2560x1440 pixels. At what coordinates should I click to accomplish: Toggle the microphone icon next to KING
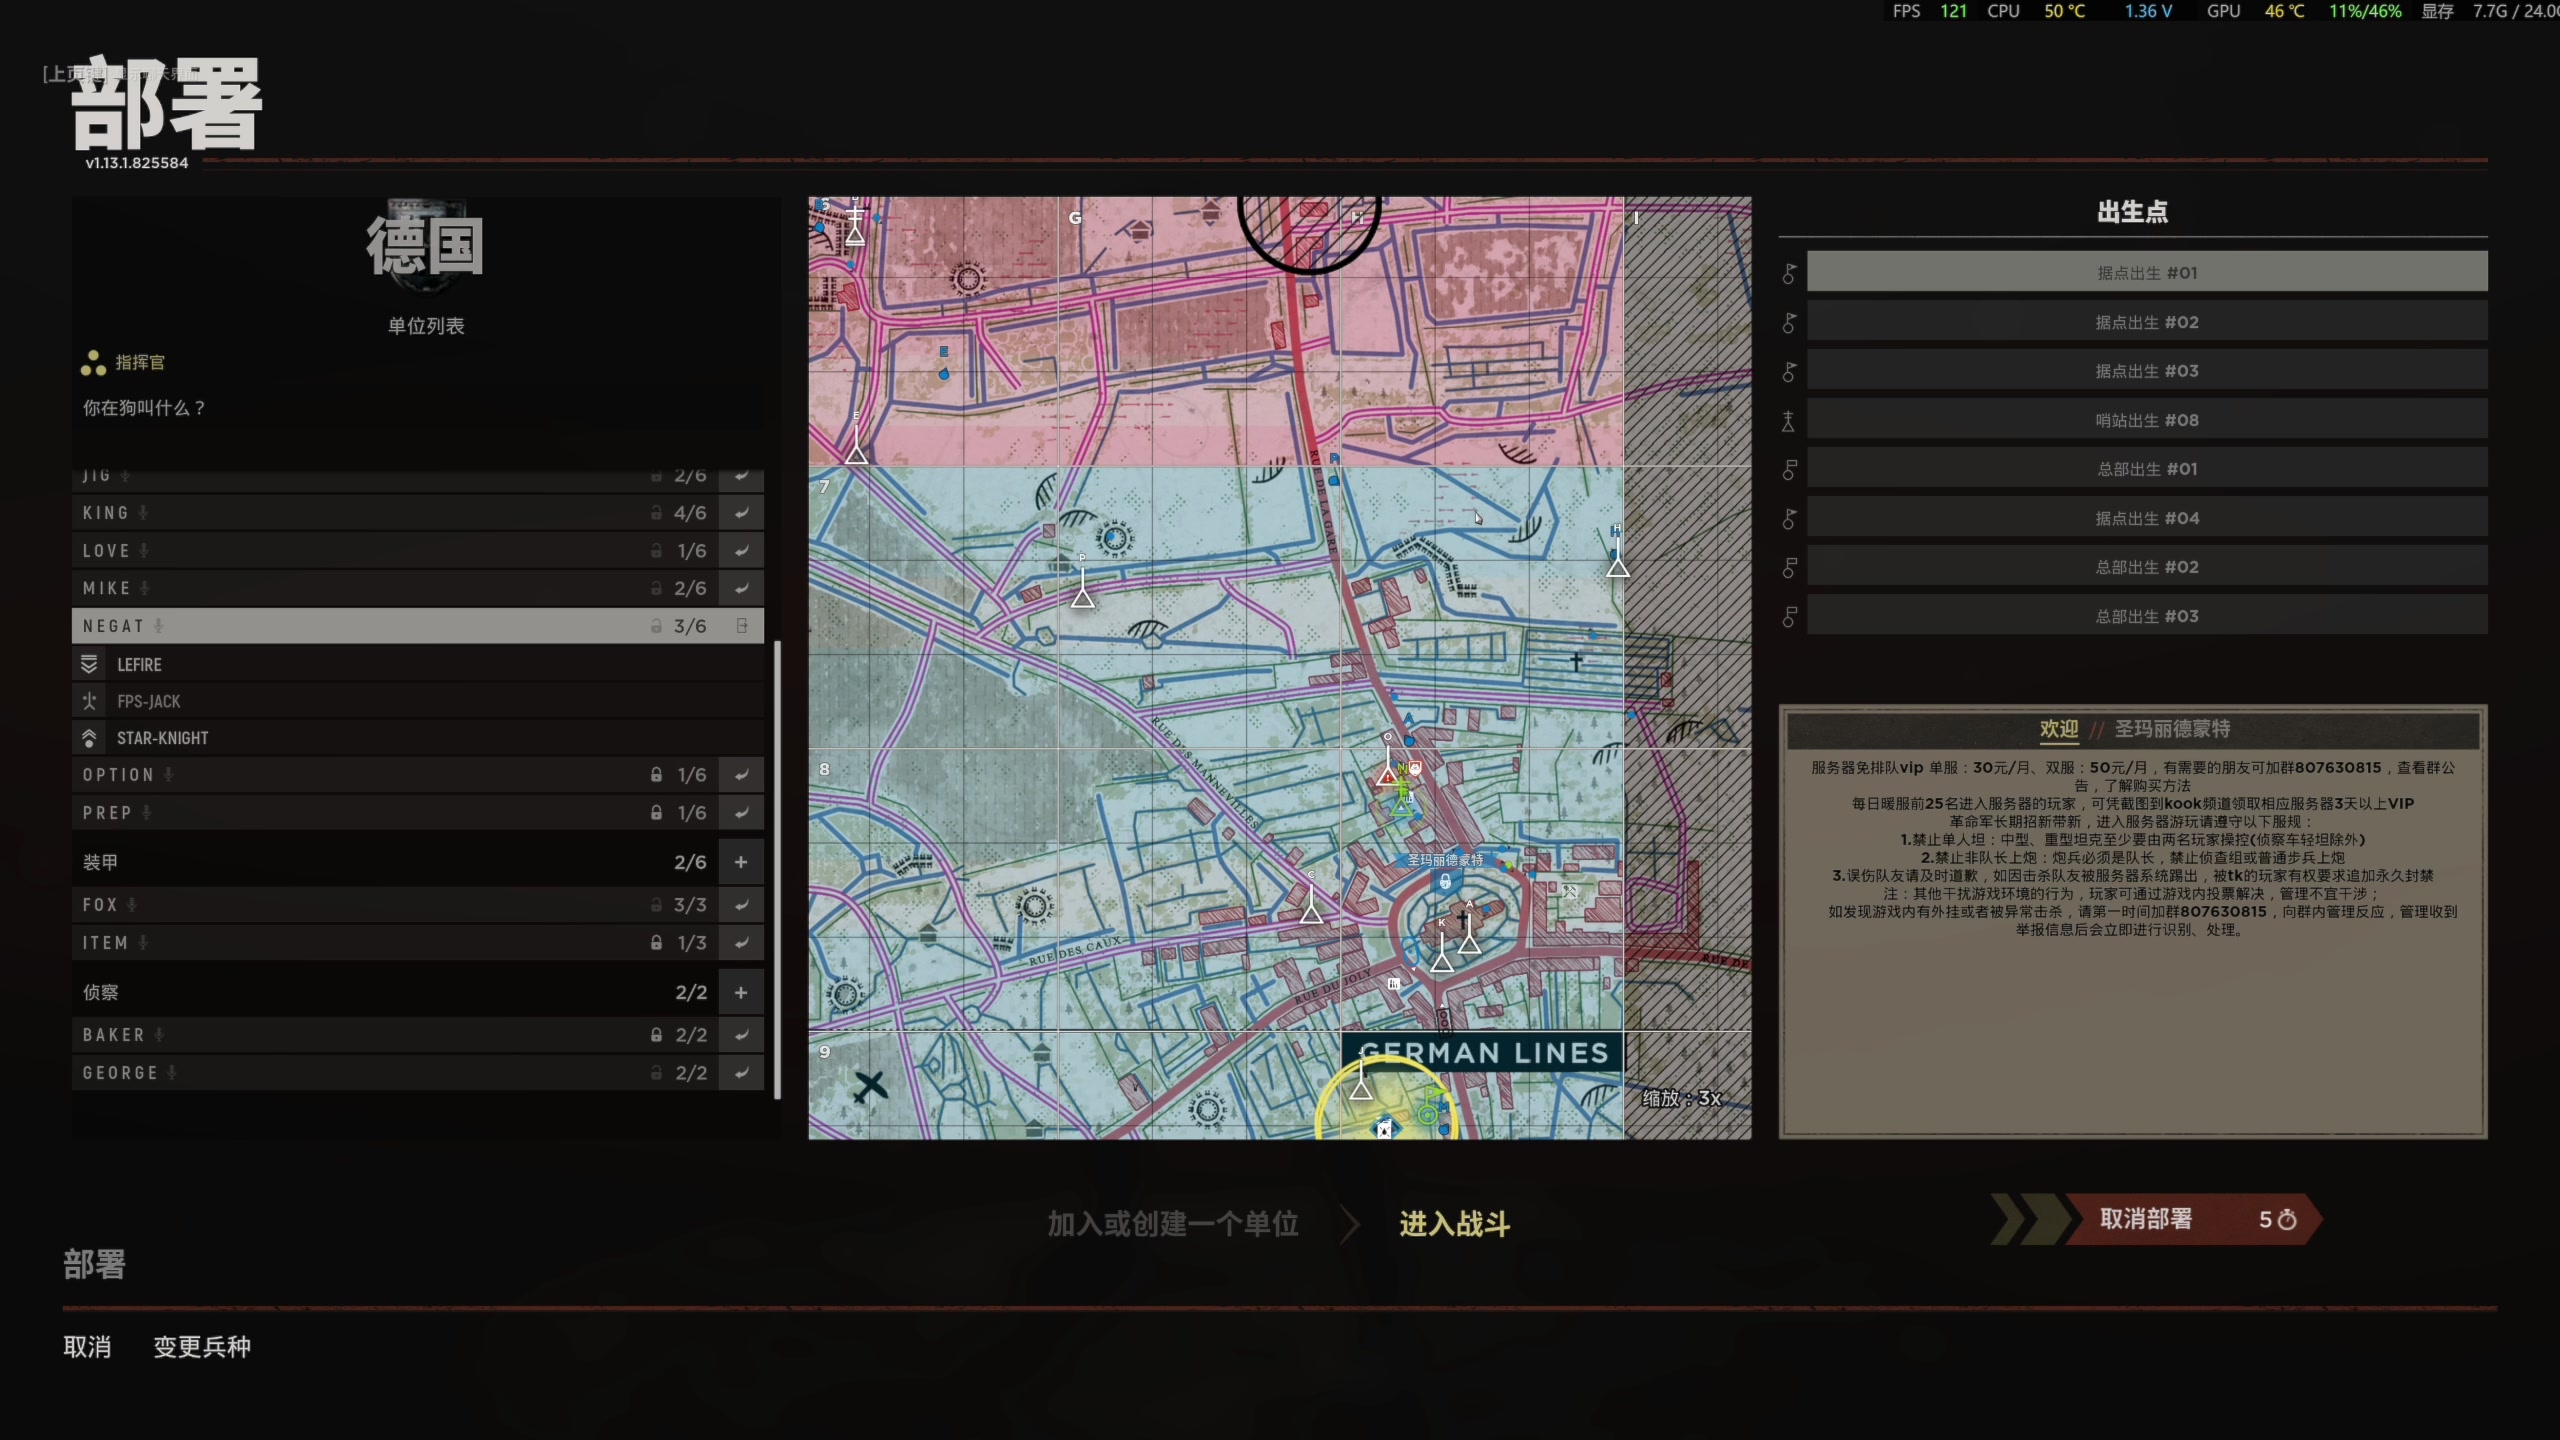[143, 513]
